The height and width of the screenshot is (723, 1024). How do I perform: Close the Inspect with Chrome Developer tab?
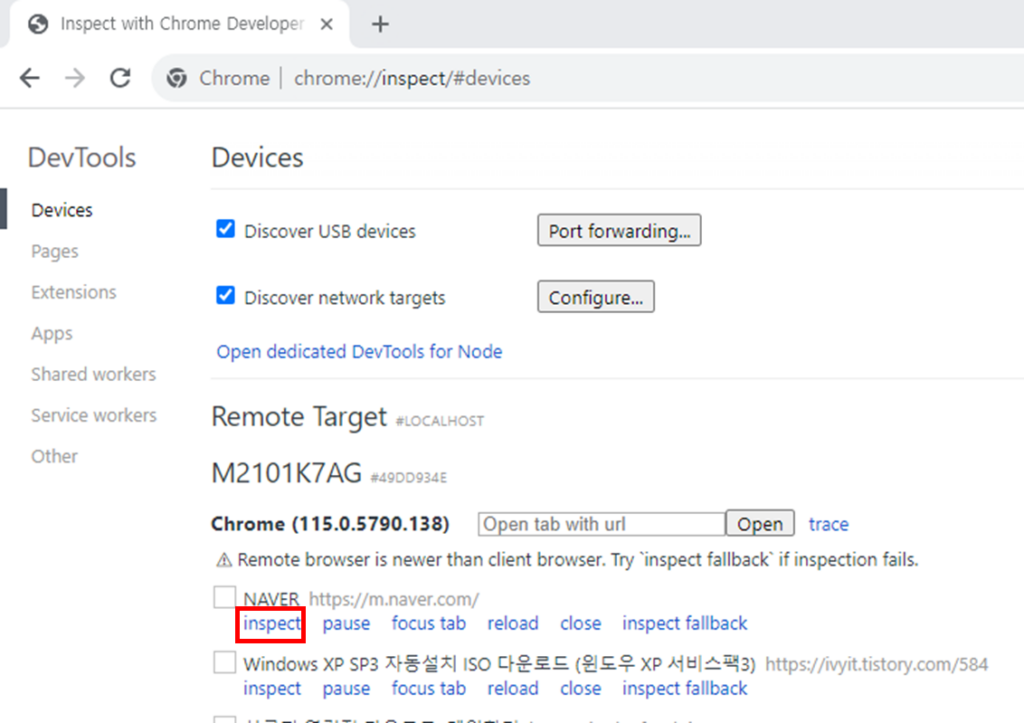click(326, 23)
